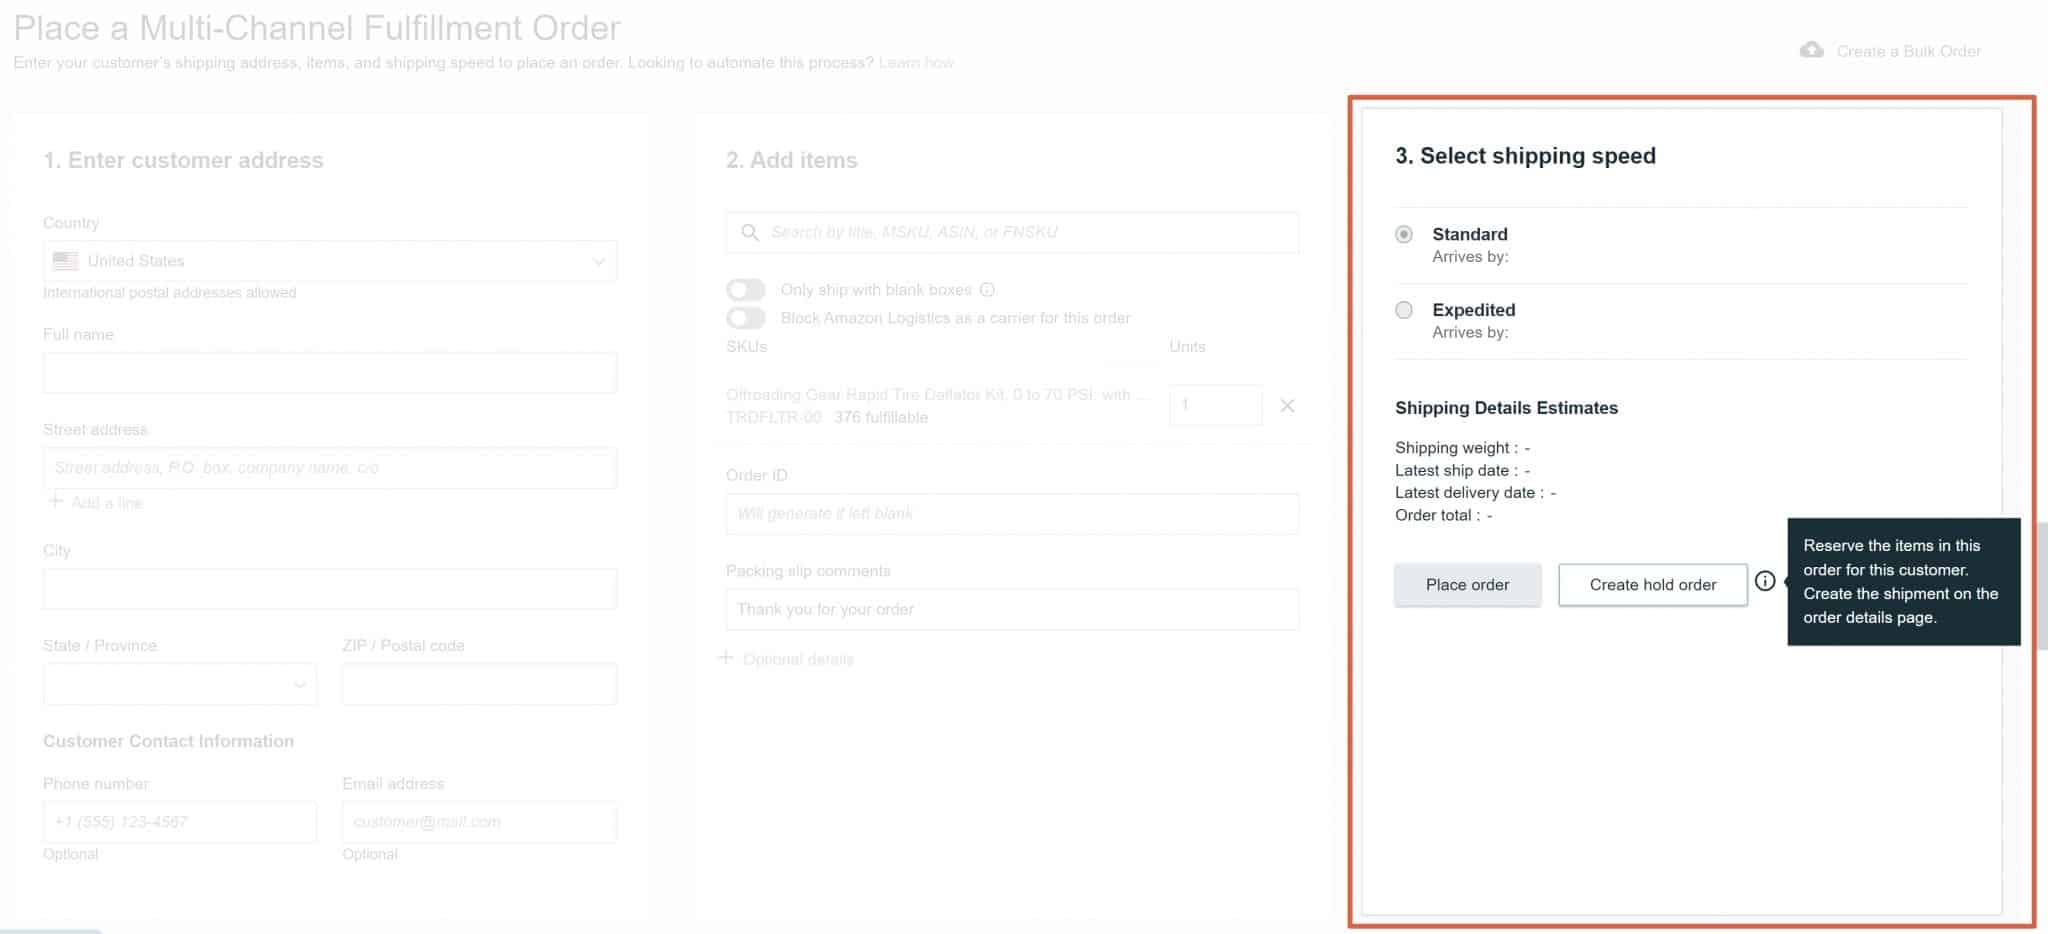Focus the Full name field

coord(330,373)
